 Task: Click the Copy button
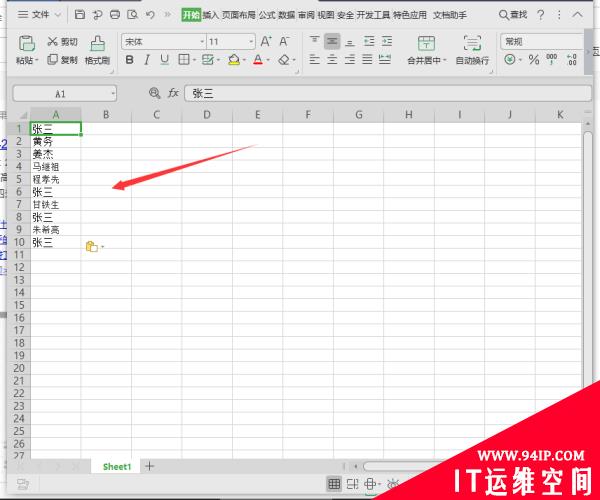[63, 60]
